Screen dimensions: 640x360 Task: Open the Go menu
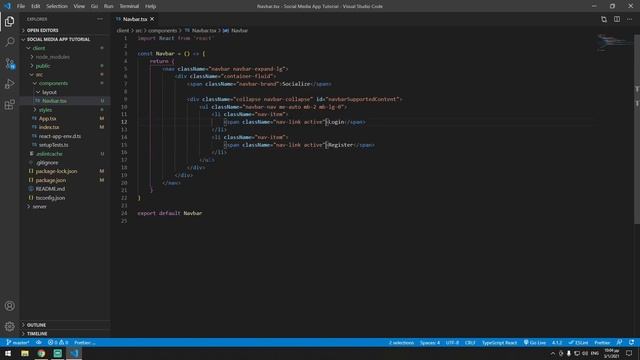click(x=94, y=6)
